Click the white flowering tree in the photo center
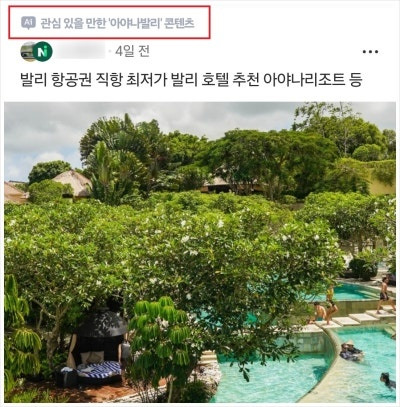This screenshot has height=407, width=400. pyautogui.click(x=173, y=250)
